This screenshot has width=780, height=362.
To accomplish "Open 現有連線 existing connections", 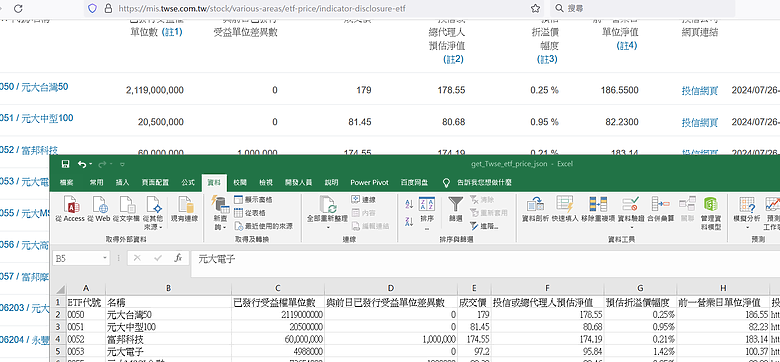I will click(185, 209).
